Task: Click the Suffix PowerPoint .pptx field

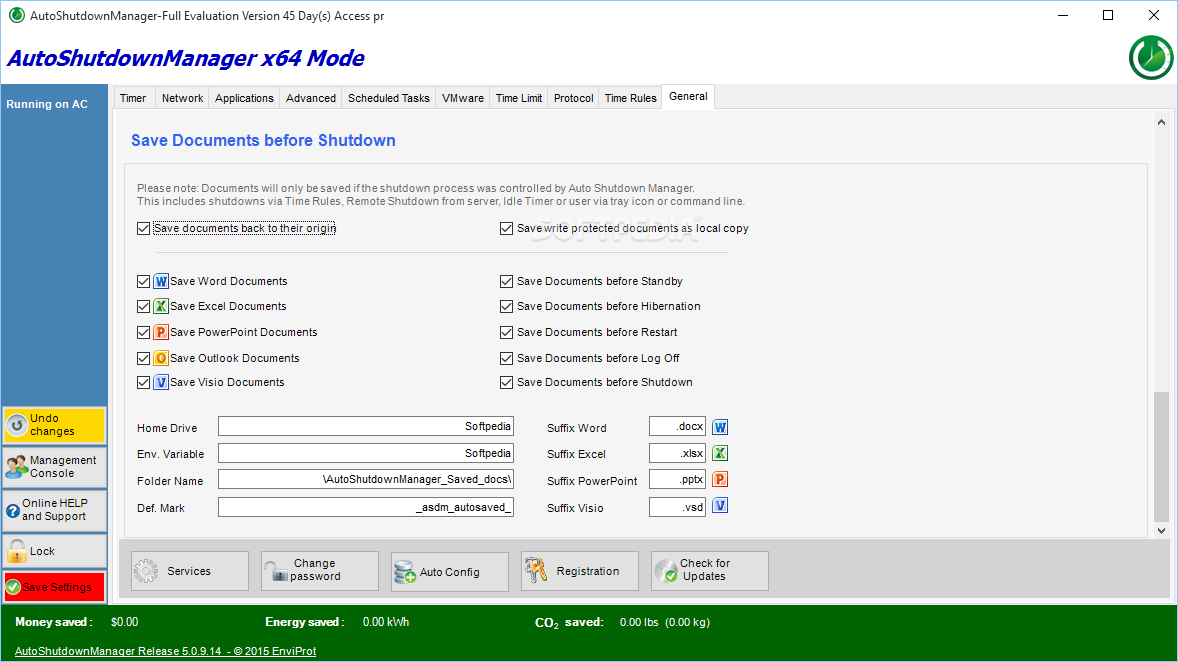Action: (678, 479)
